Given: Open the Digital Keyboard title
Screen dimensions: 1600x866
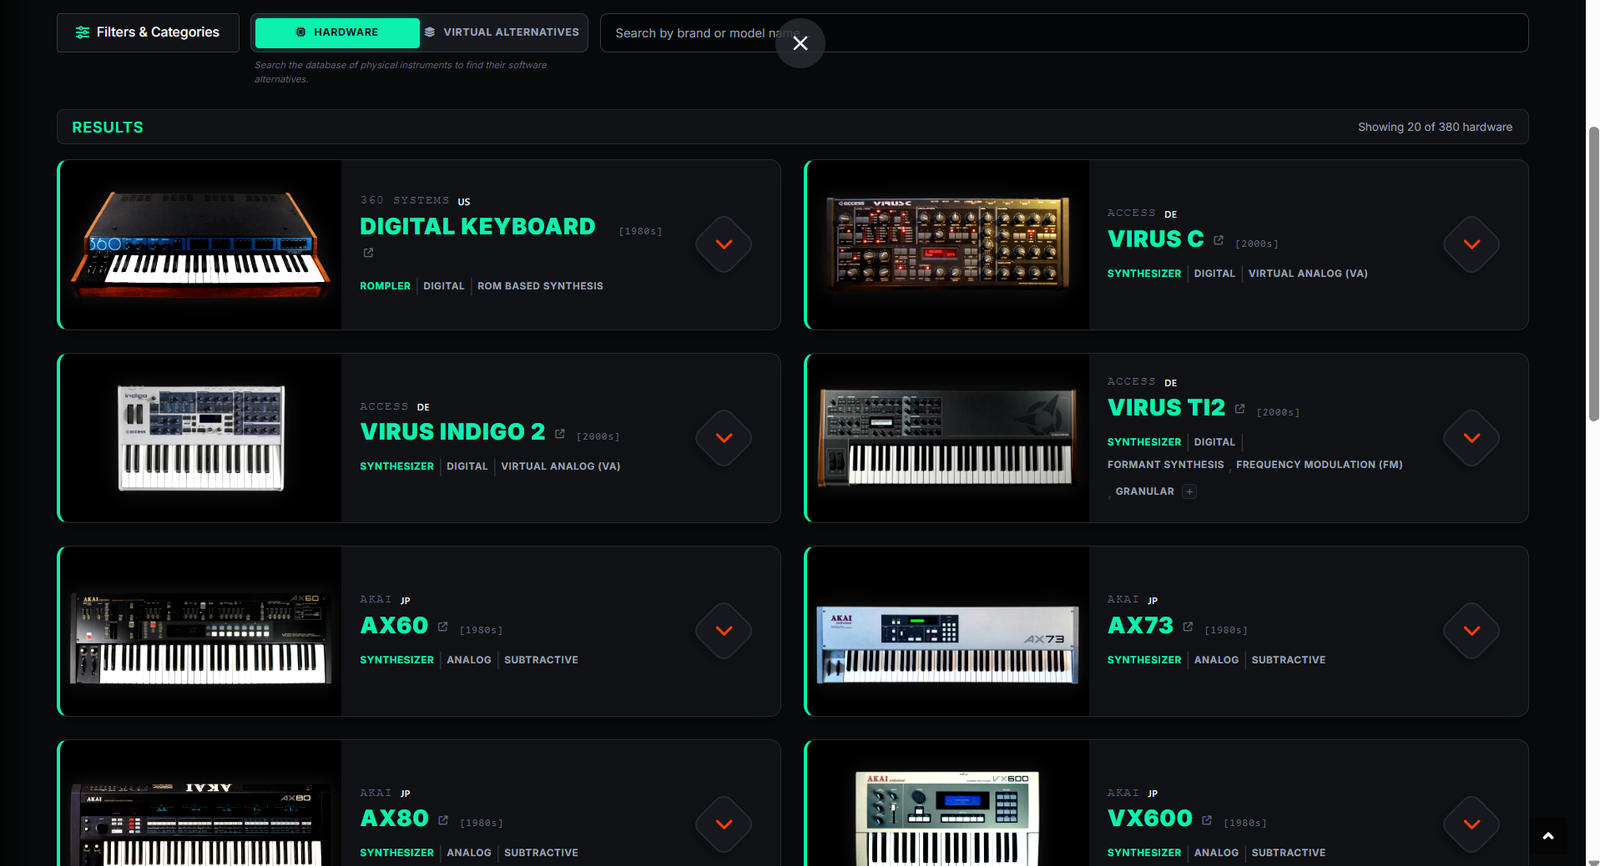Looking at the screenshot, I should coord(477,227).
